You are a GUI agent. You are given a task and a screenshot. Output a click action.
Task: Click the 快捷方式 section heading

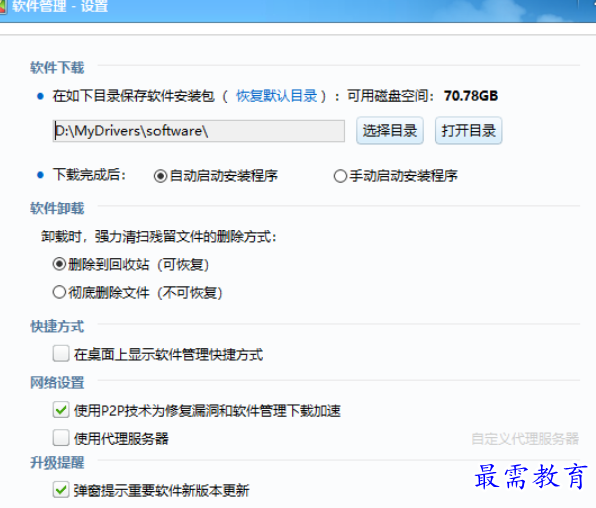pyautogui.click(x=57, y=326)
